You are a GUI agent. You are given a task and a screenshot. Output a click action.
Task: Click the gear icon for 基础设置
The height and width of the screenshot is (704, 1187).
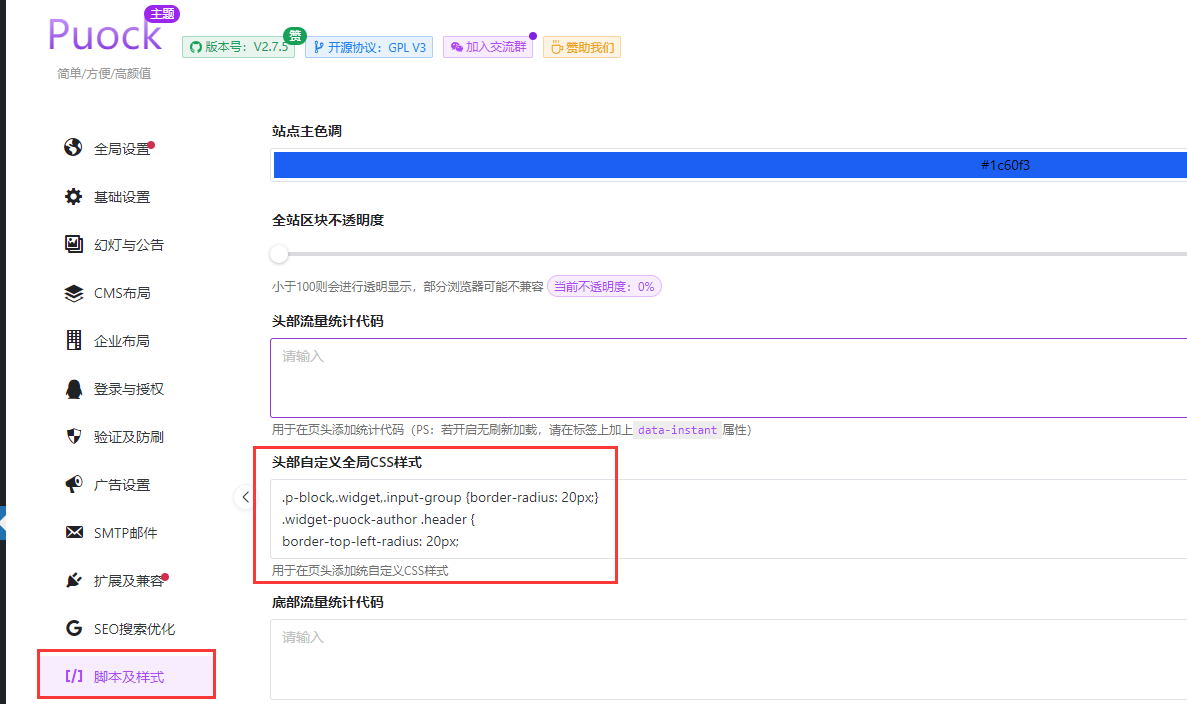tap(73, 197)
